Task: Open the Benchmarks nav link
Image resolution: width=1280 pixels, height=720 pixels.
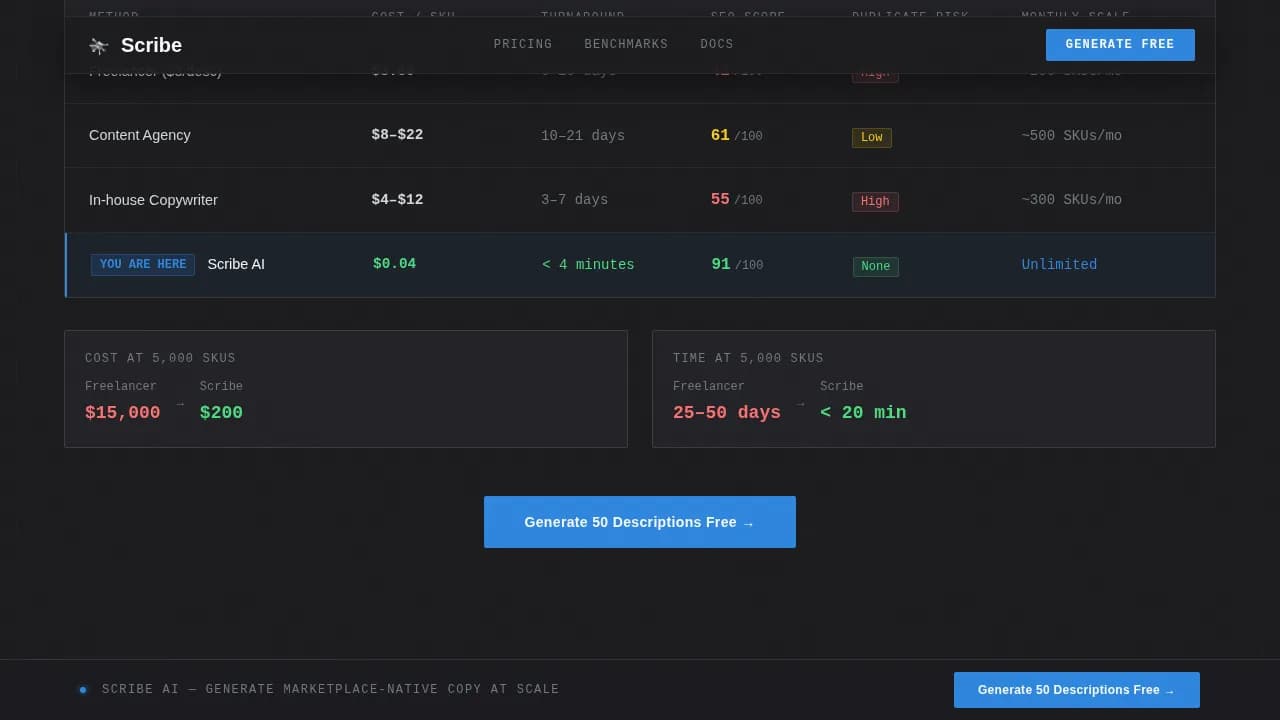Action: 626,45
